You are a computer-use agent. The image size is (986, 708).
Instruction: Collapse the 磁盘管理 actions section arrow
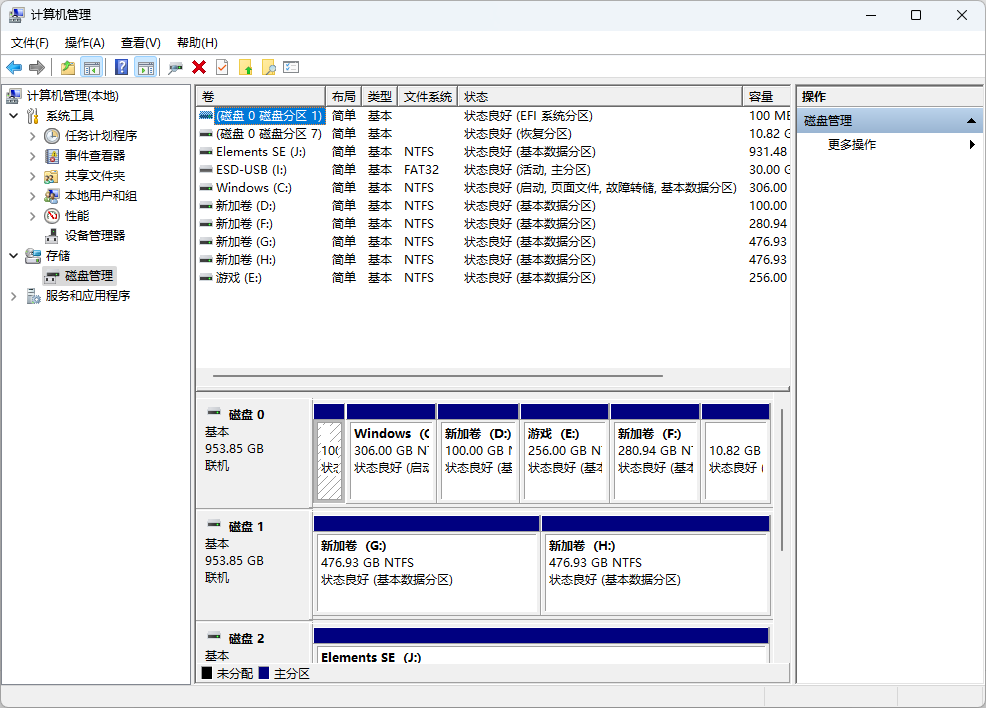click(971, 121)
